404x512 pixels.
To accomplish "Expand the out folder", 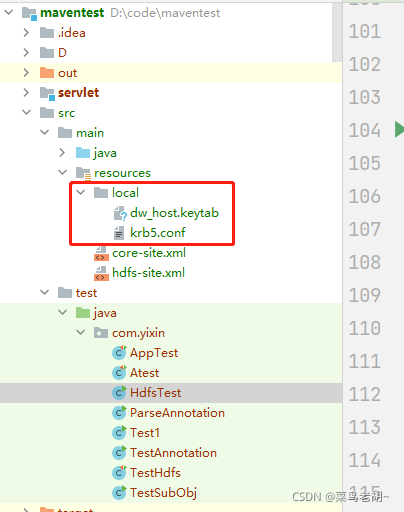I will point(26,73).
